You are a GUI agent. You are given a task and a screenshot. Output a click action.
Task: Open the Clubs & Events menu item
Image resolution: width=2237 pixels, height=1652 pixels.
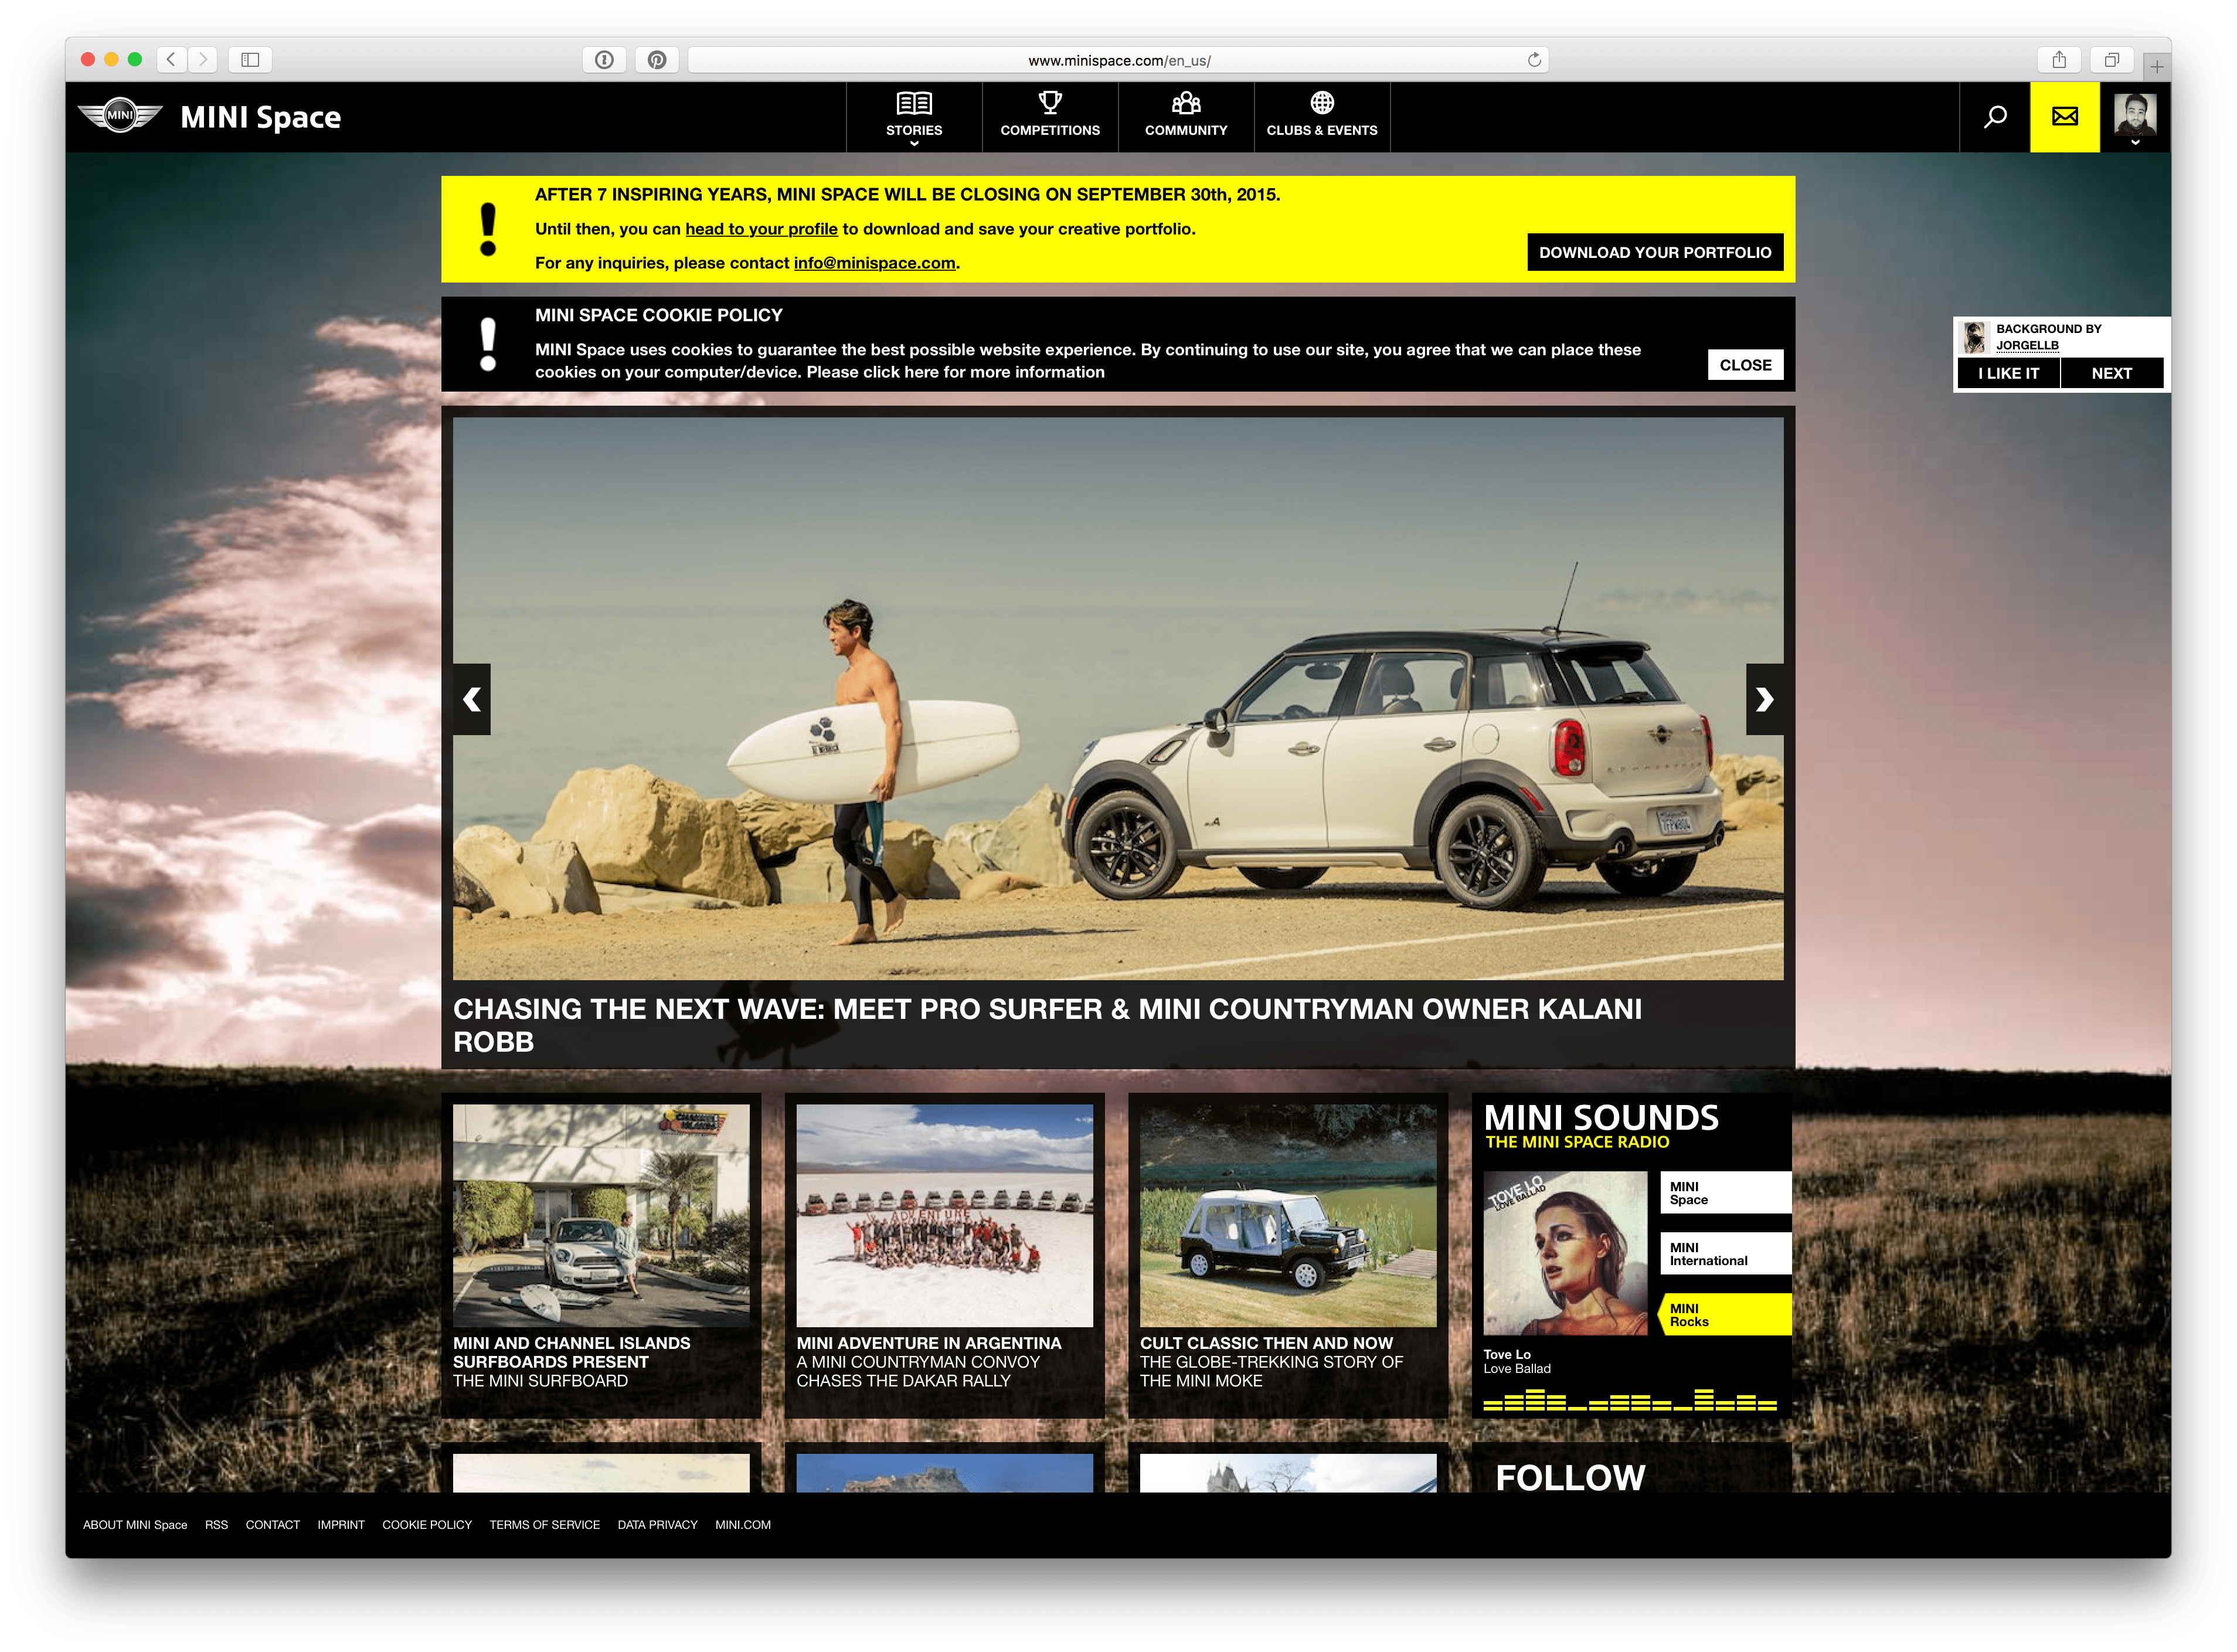click(1322, 117)
